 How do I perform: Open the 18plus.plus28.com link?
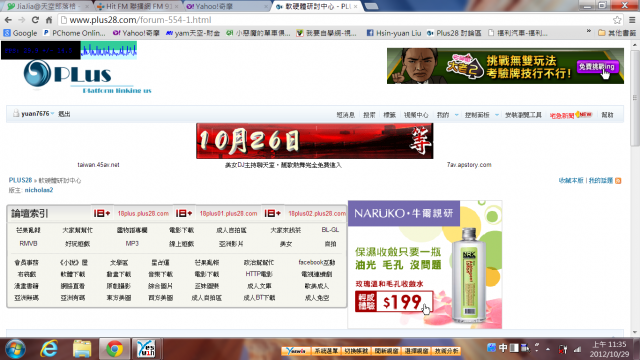point(143,213)
